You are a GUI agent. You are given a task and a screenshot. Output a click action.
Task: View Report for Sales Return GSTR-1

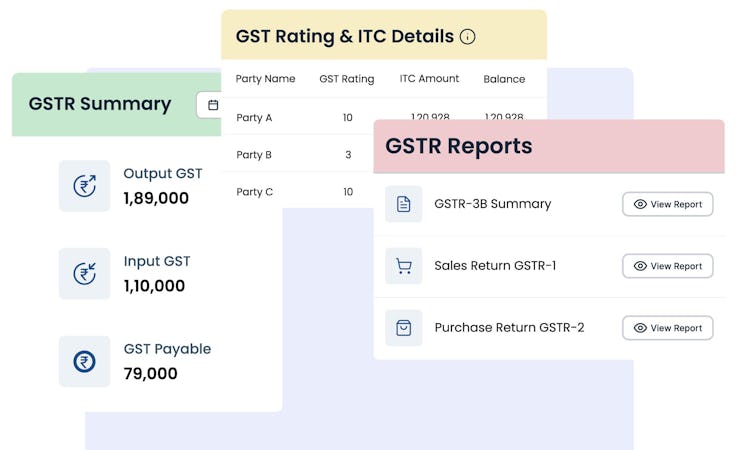point(667,266)
